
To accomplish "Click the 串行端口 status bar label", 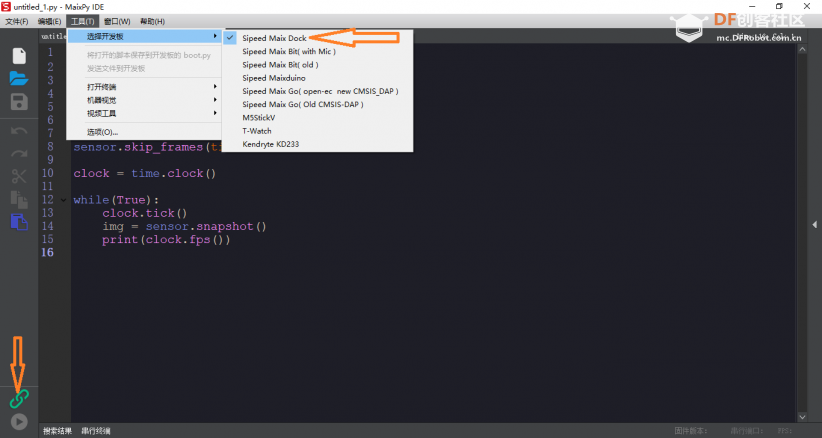I will click(x=747, y=431).
